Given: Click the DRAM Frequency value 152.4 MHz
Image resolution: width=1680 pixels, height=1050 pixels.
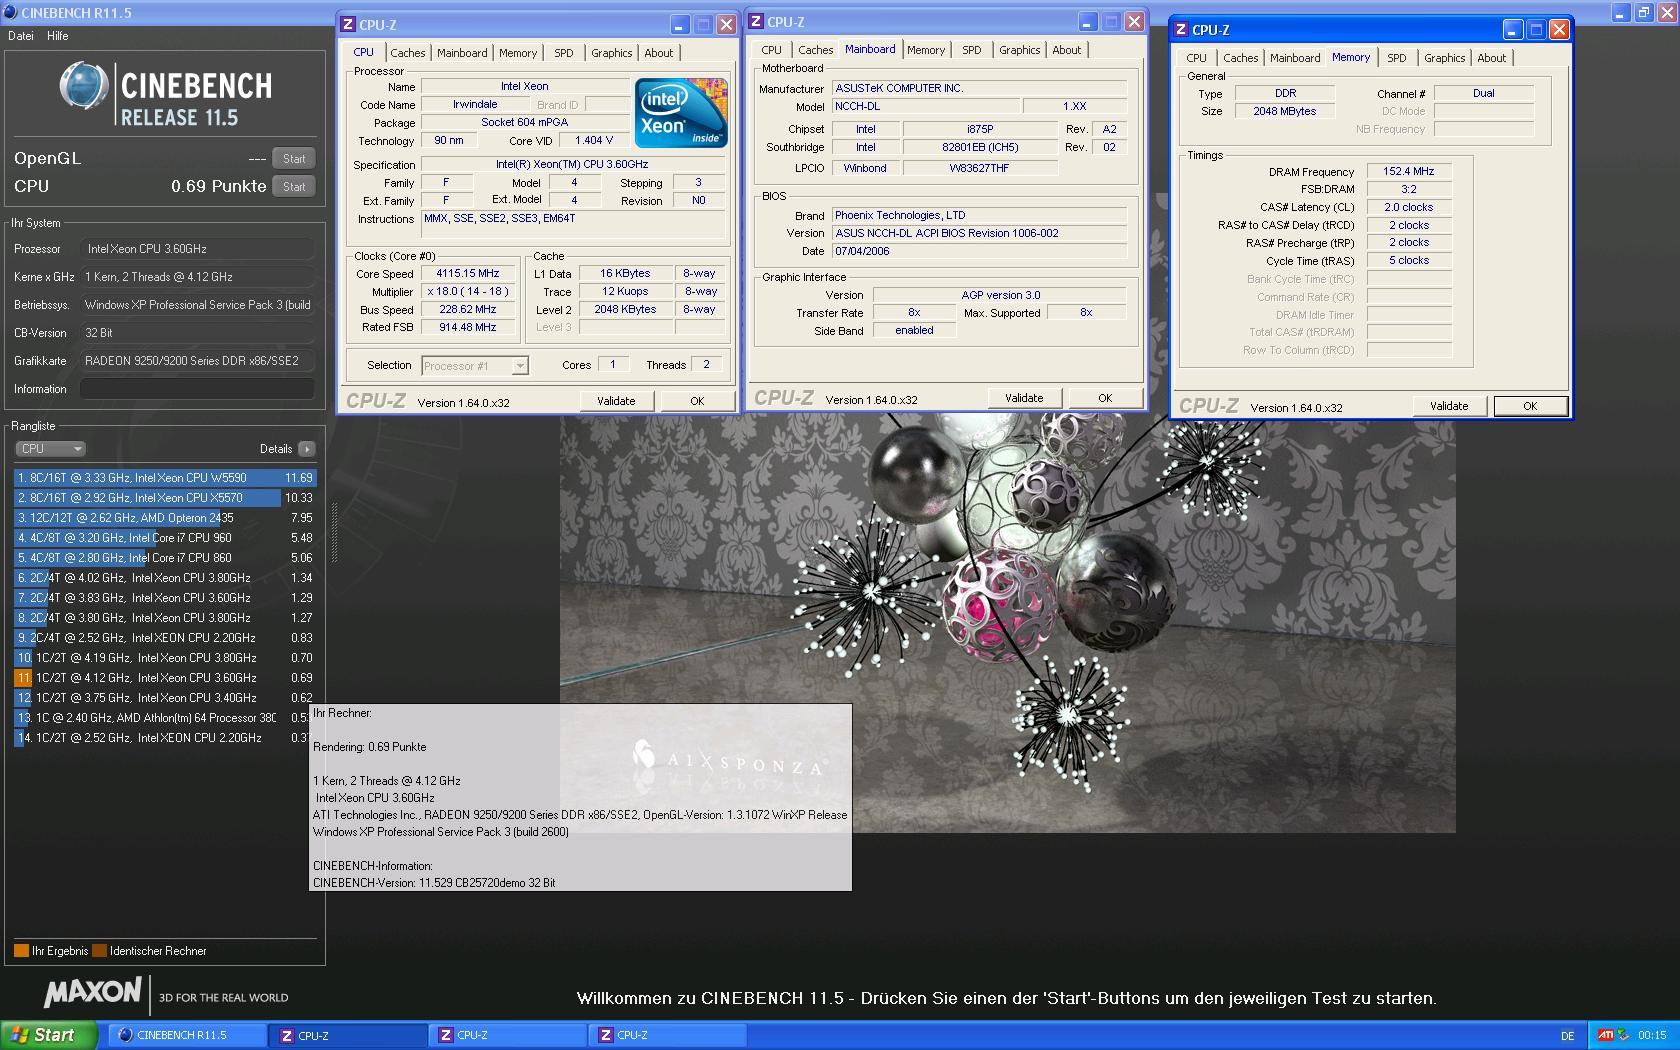Looking at the screenshot, I should pyautogui.click(x=1408, y=172).
